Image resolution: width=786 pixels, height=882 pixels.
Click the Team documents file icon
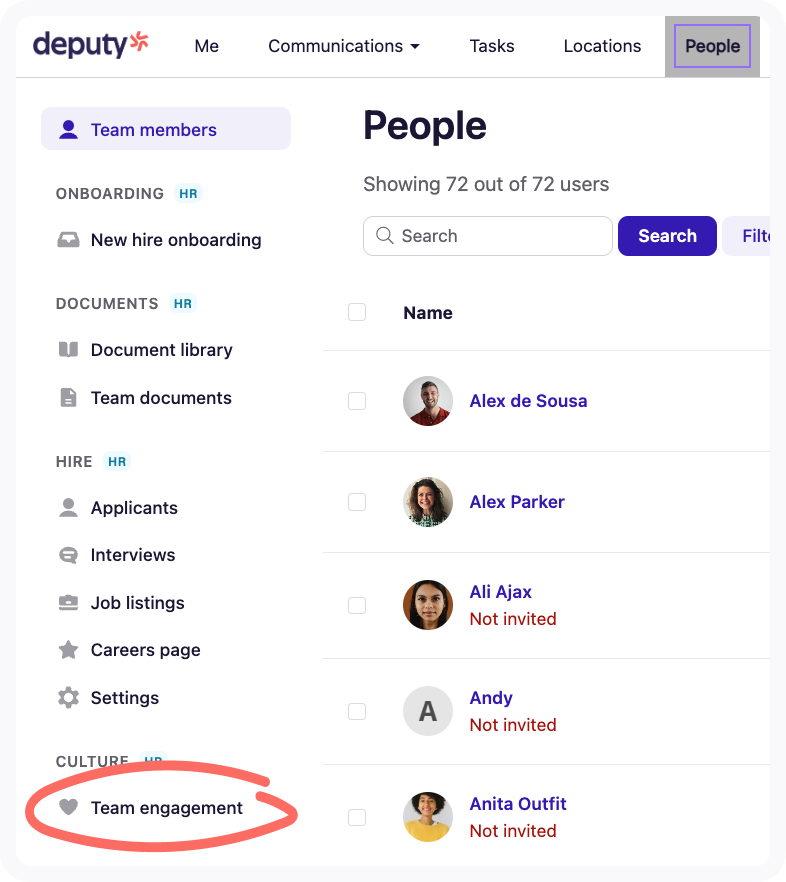click(x=68, y=398)
